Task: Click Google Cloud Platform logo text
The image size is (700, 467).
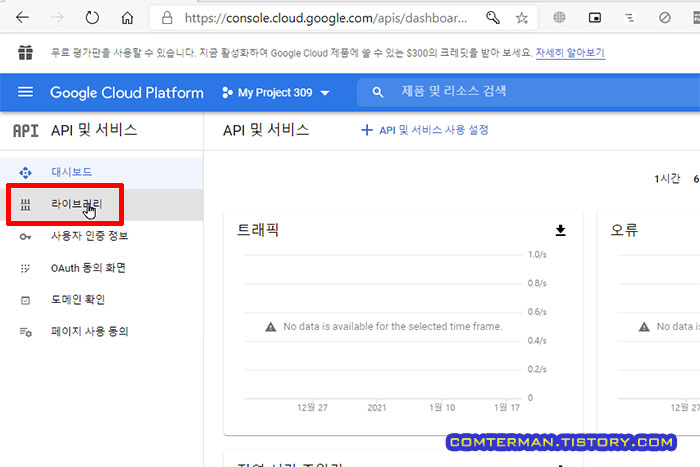Action: pyautogui.click(x=127, y=92)
